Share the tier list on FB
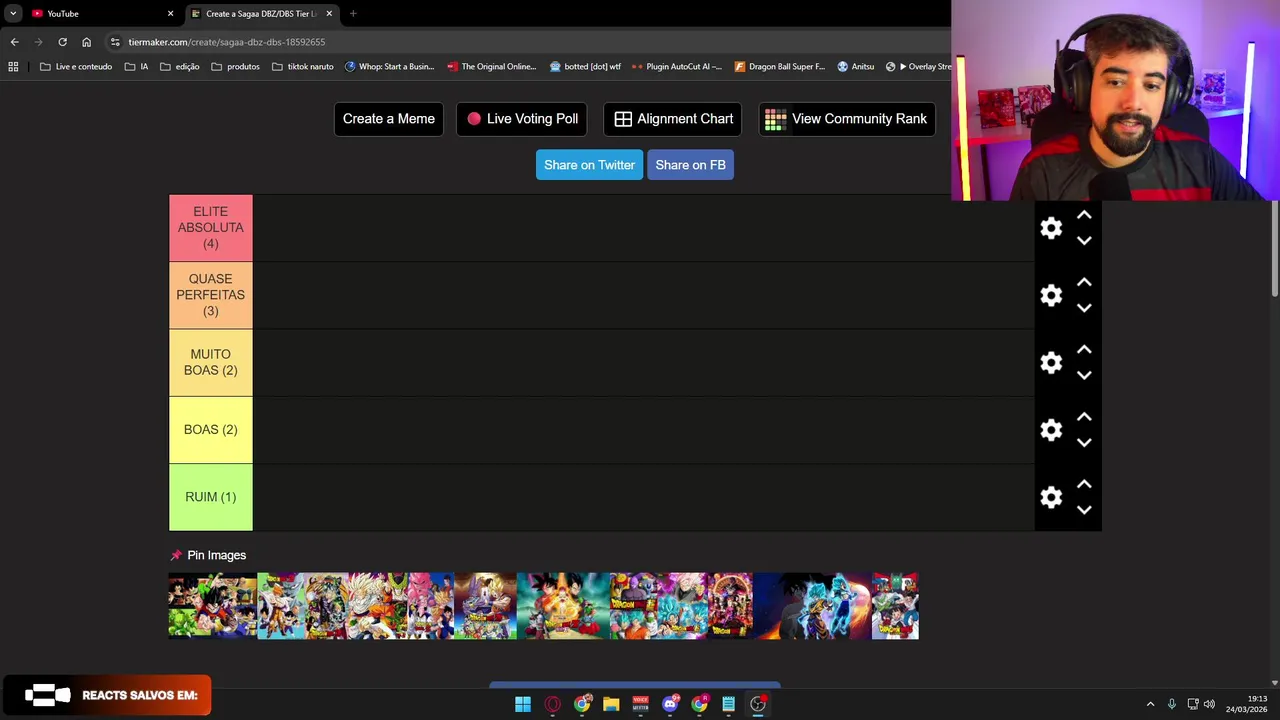This screenshot has height=720, width=1280. [x=690, y=165]
